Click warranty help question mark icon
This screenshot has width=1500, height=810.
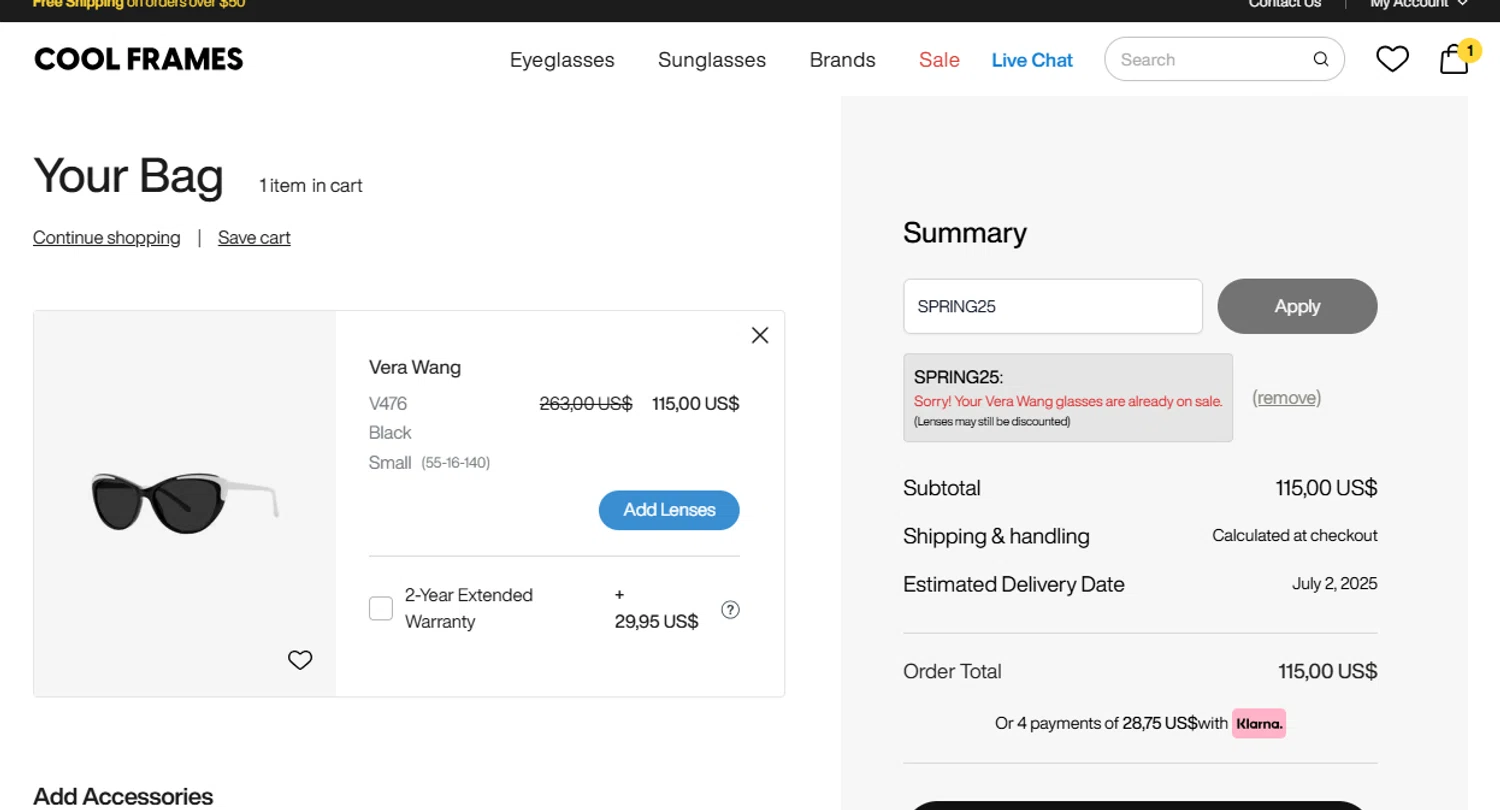coord(730,609)
